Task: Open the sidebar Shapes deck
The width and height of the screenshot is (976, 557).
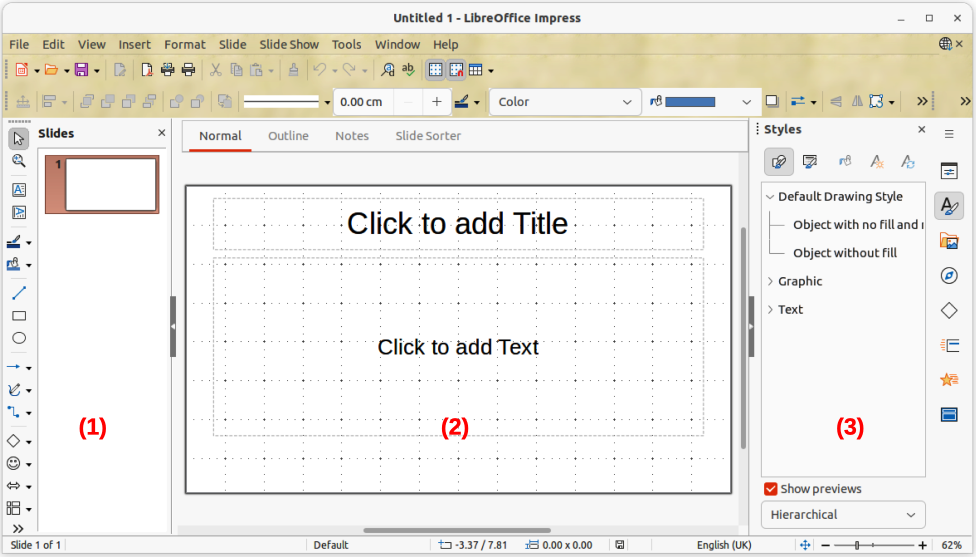Action: pyautogui.click(x=949, y=310)
